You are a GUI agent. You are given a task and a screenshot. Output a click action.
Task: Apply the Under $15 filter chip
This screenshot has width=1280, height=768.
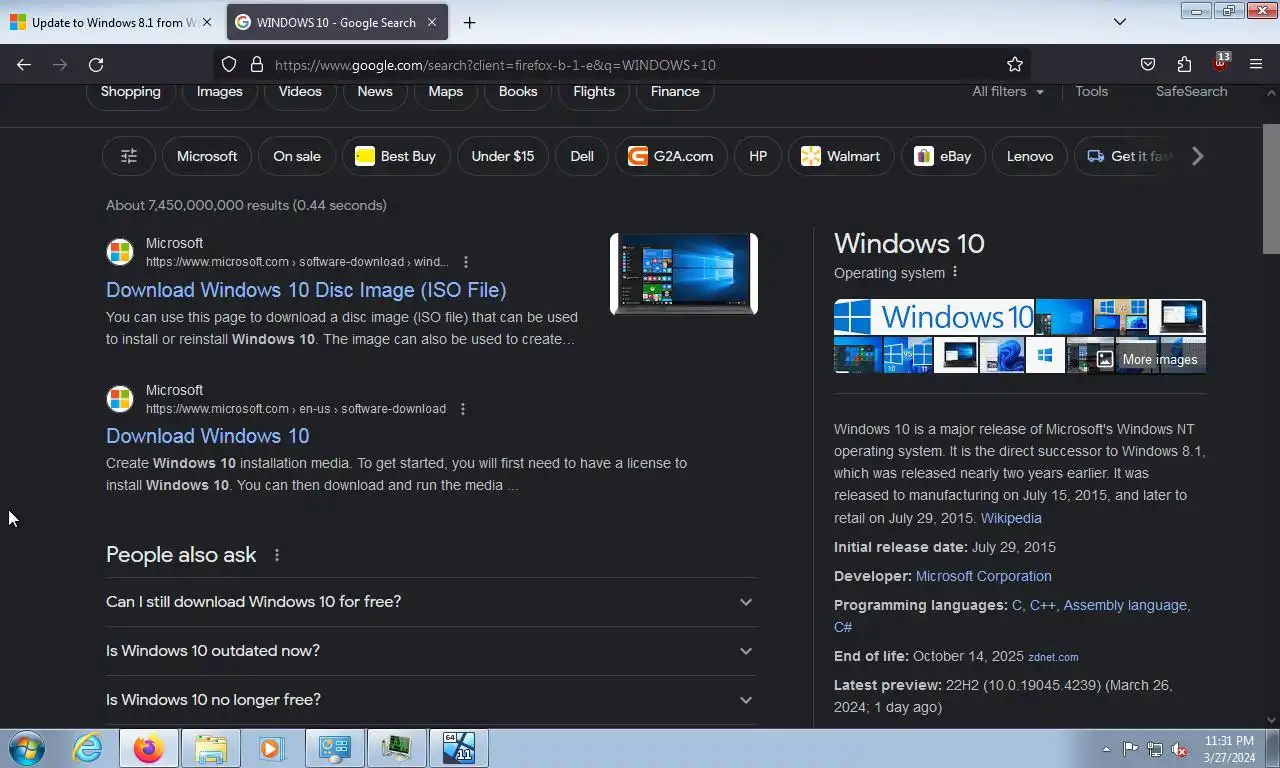click(503, 156)
